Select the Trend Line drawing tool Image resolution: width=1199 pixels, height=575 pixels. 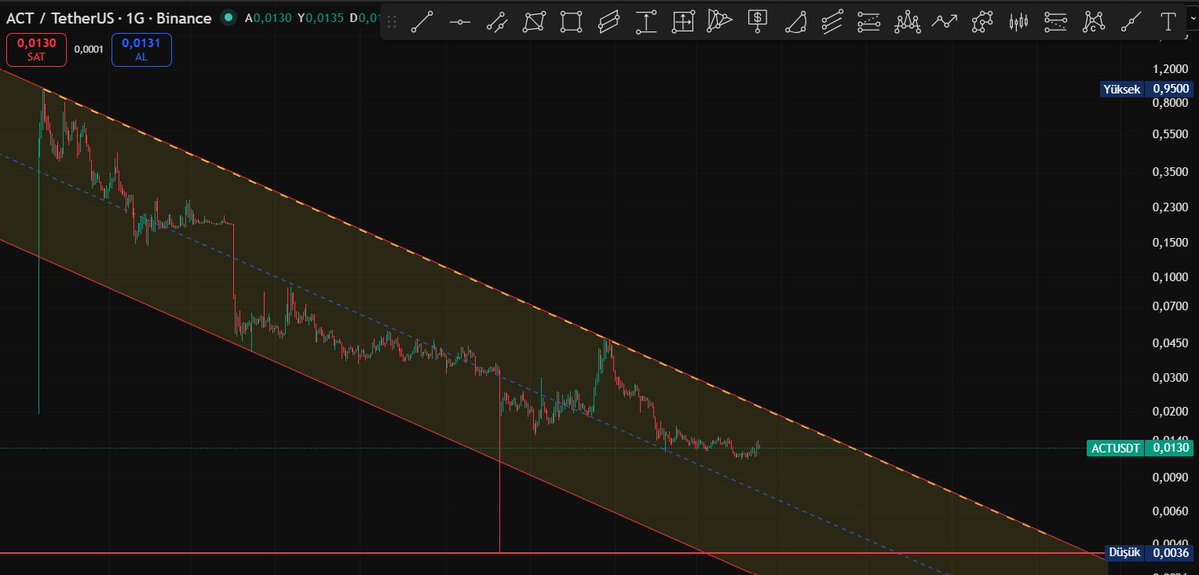tap(423, 21)
